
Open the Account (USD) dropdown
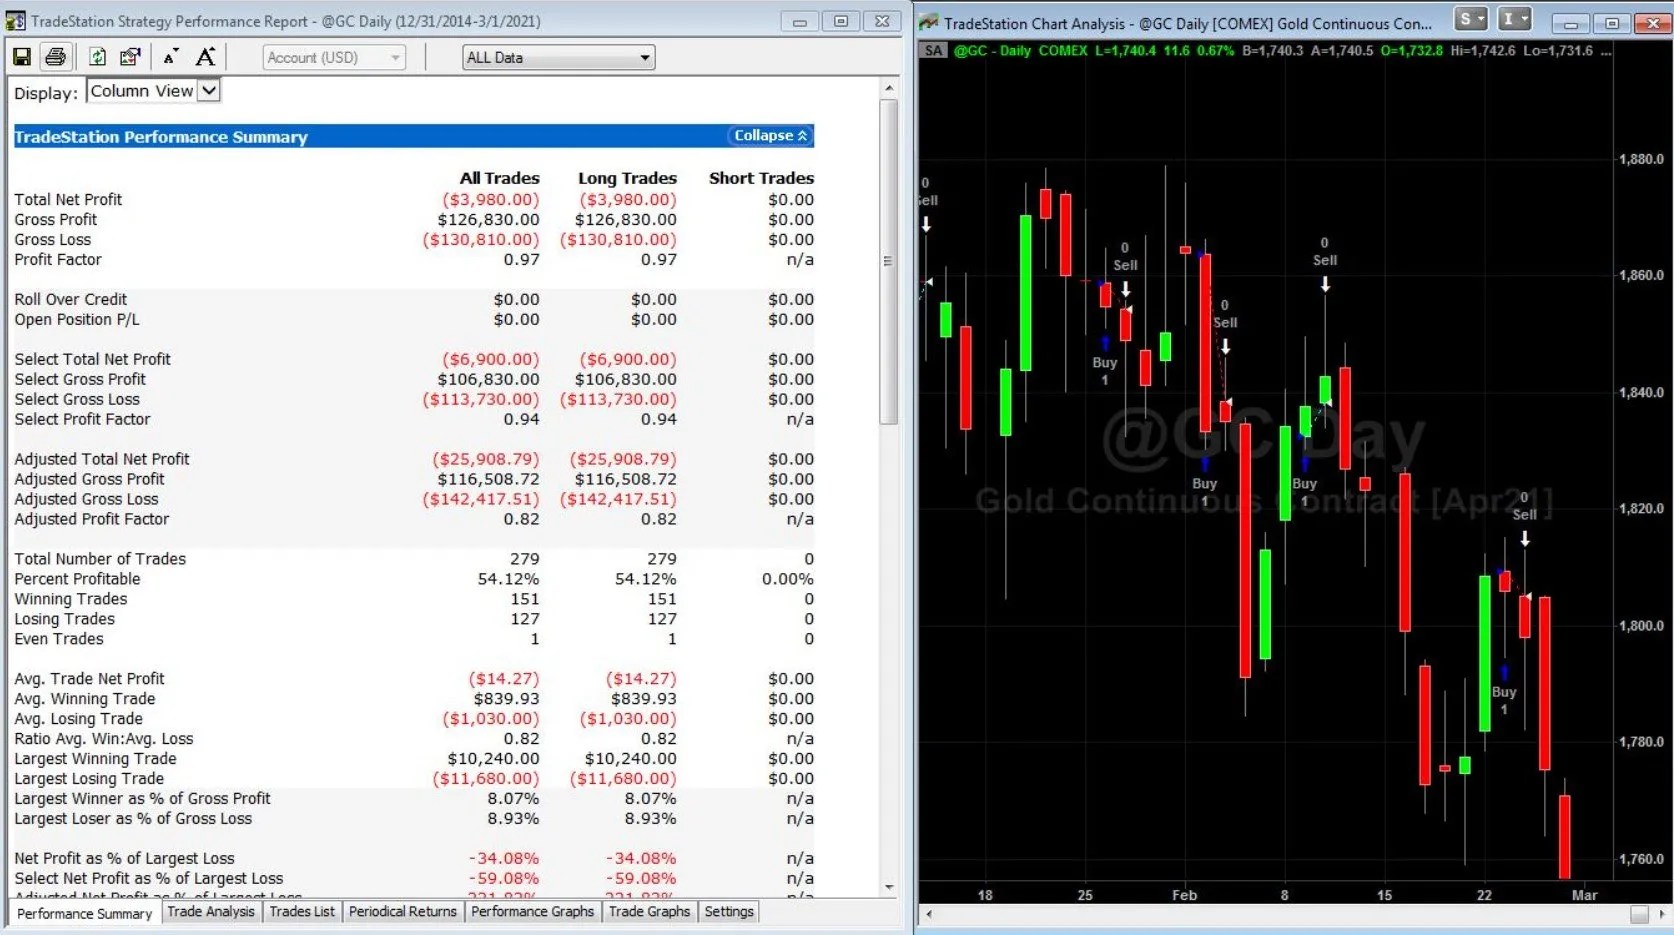coord(394,57)
